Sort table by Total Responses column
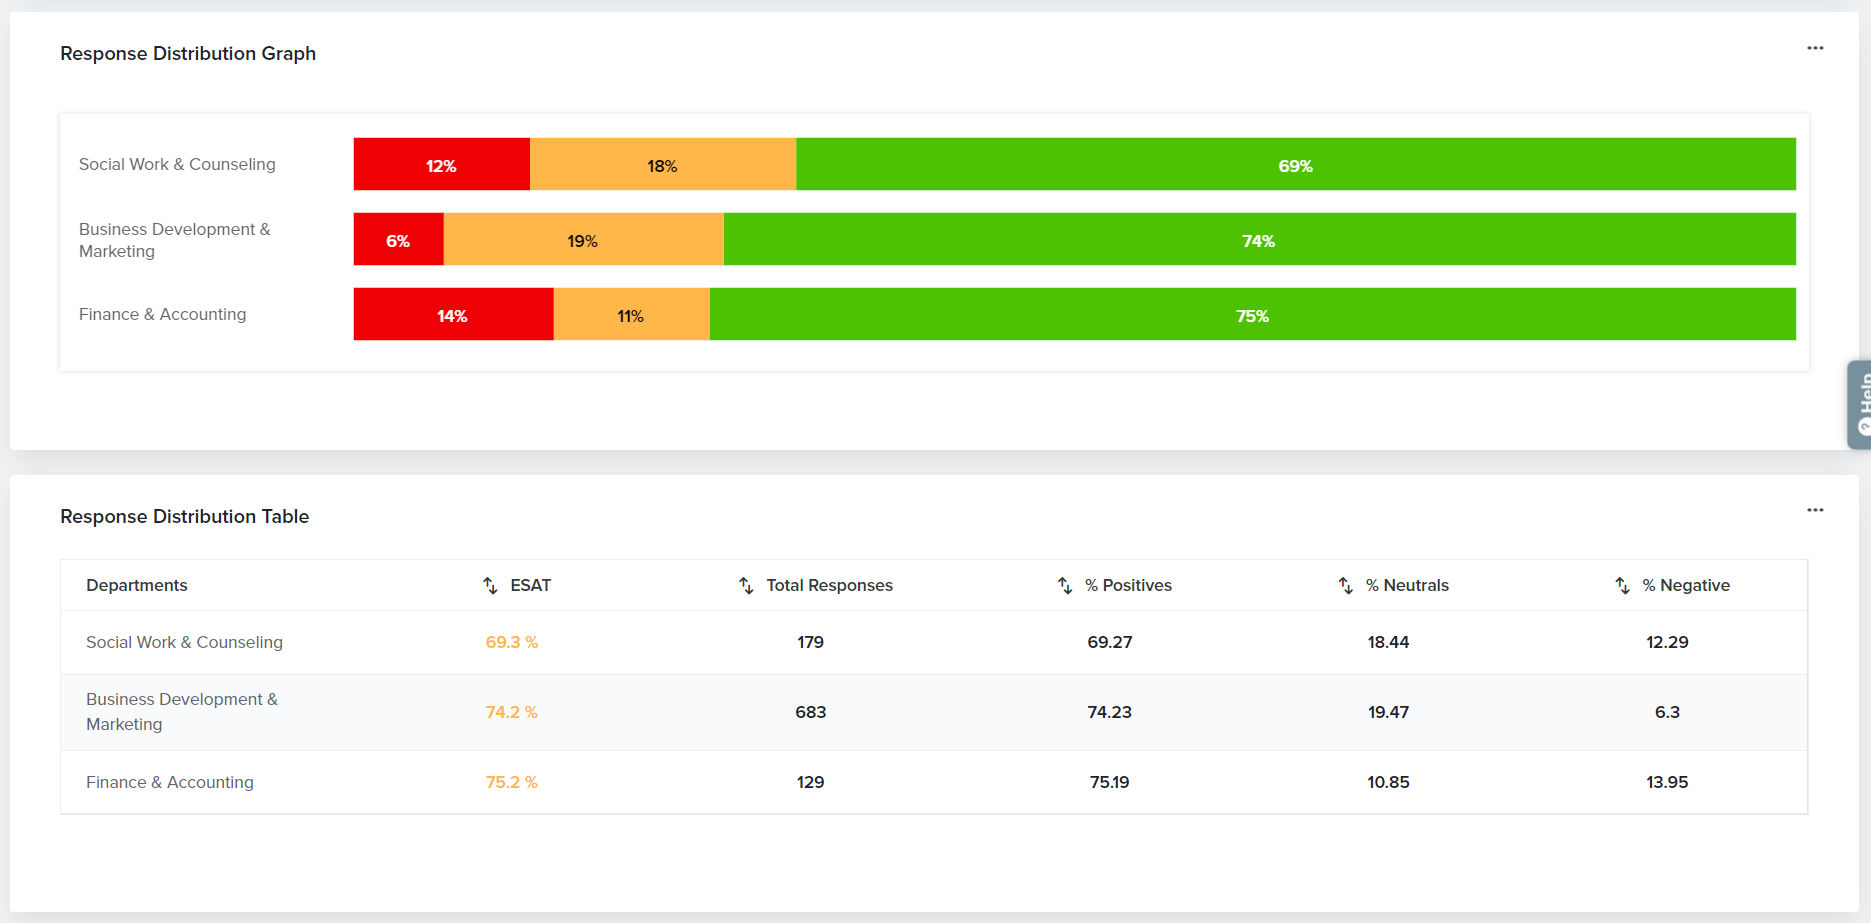The image size is (1871, 923). tap(746, 585)
